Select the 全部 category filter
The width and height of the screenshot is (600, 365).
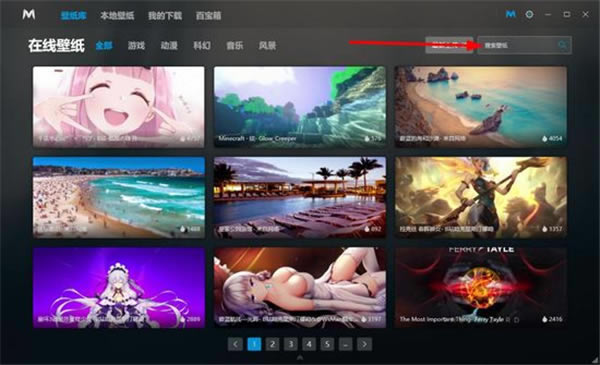104,46
